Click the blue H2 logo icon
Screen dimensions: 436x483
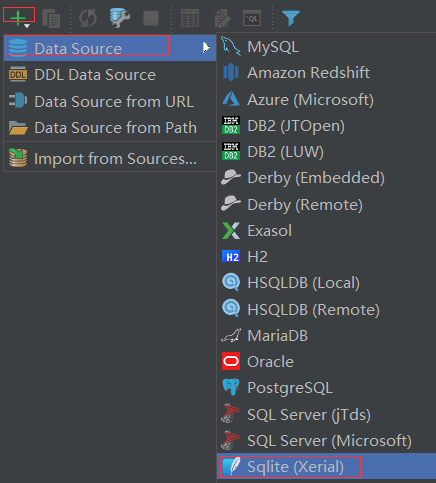coord(231,257)
